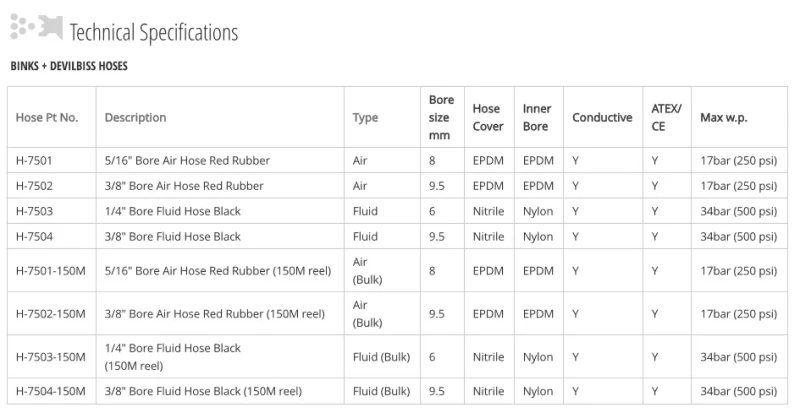The height and width of the screenshot is (413, 800).
Task: Click the H-7504 part number
Action: [x=34, y=237]
